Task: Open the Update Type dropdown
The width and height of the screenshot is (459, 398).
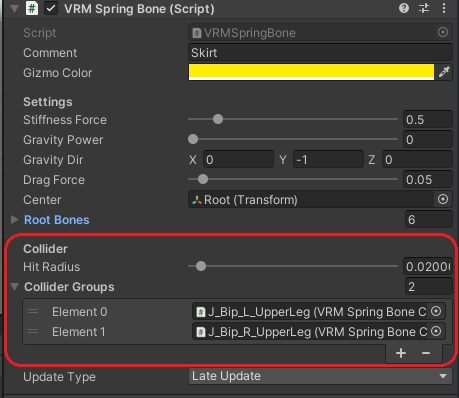Action: pyautogui.click(x=320, y=376)
